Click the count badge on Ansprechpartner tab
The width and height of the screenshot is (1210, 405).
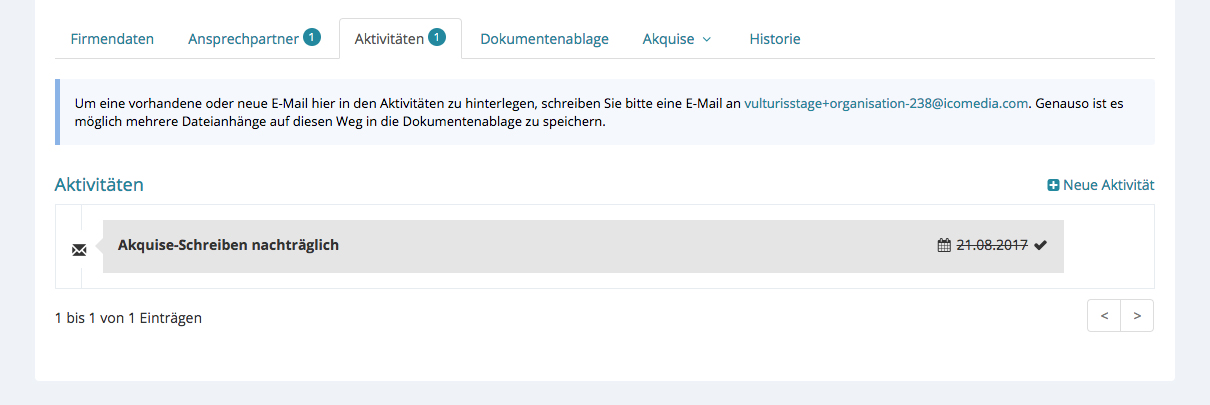[x=312, y=37]
